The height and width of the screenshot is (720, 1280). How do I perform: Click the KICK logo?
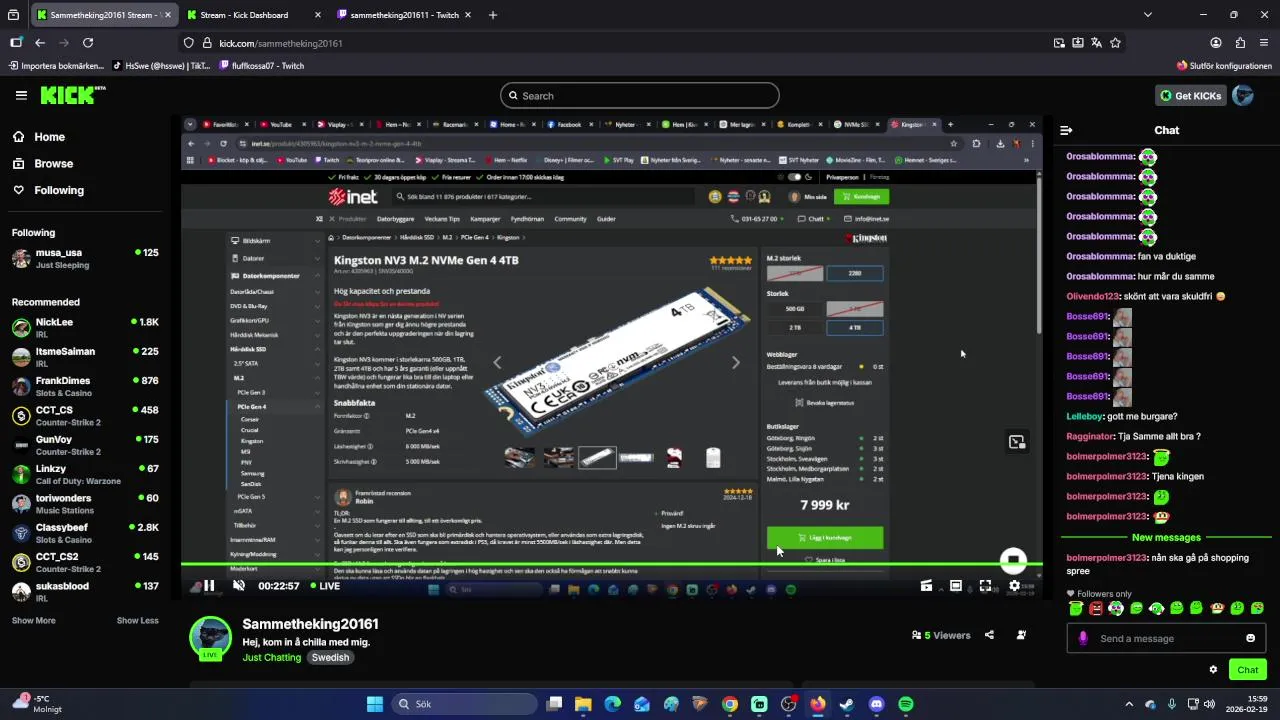pos(72,95)
